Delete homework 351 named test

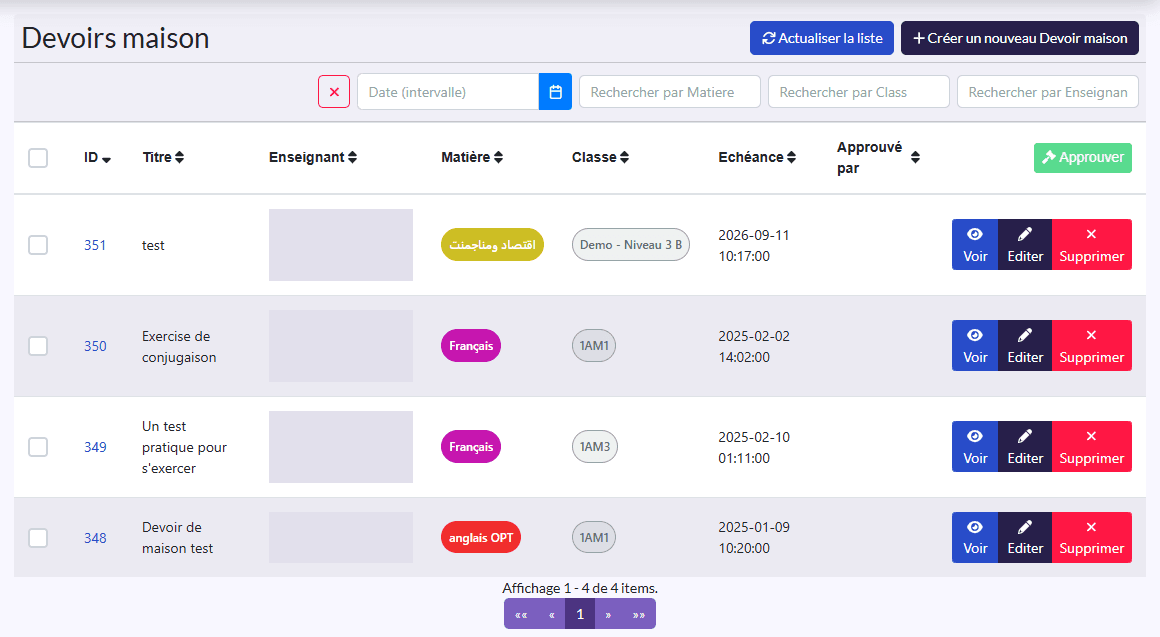click(1091, 244)
